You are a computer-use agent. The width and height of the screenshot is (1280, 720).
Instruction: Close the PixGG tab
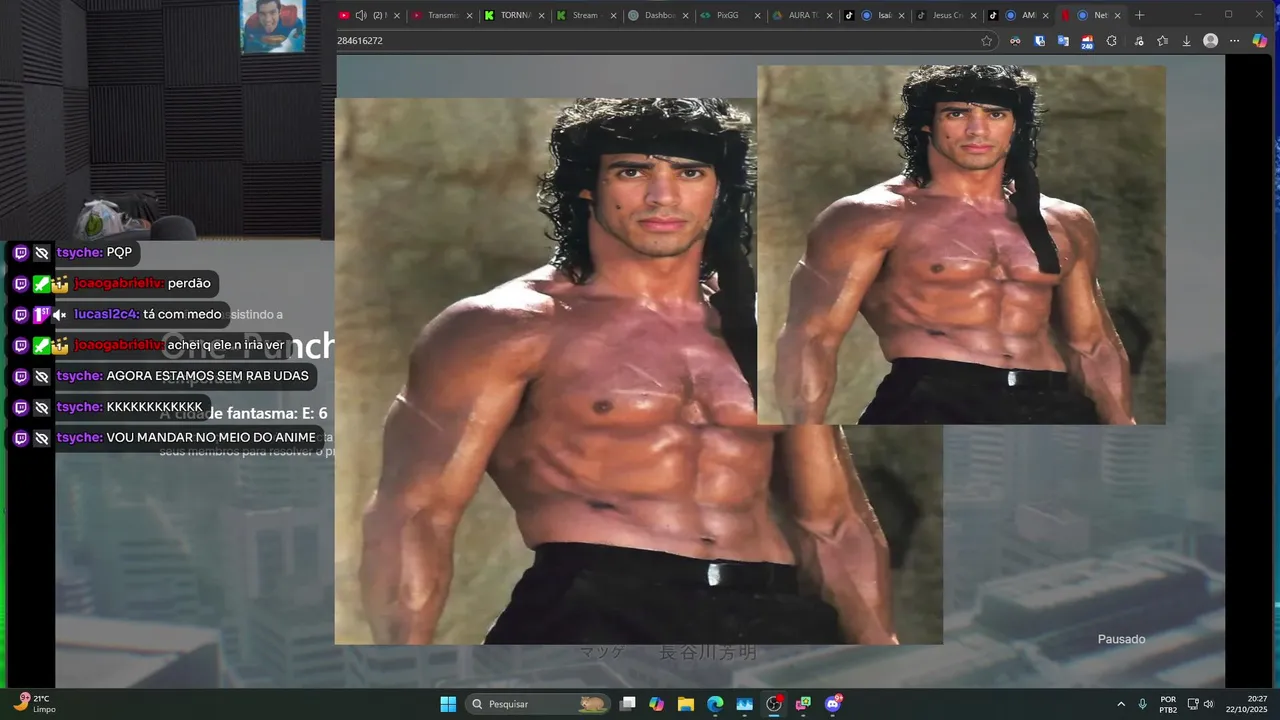pyautogui.click(x=757, y=16)
